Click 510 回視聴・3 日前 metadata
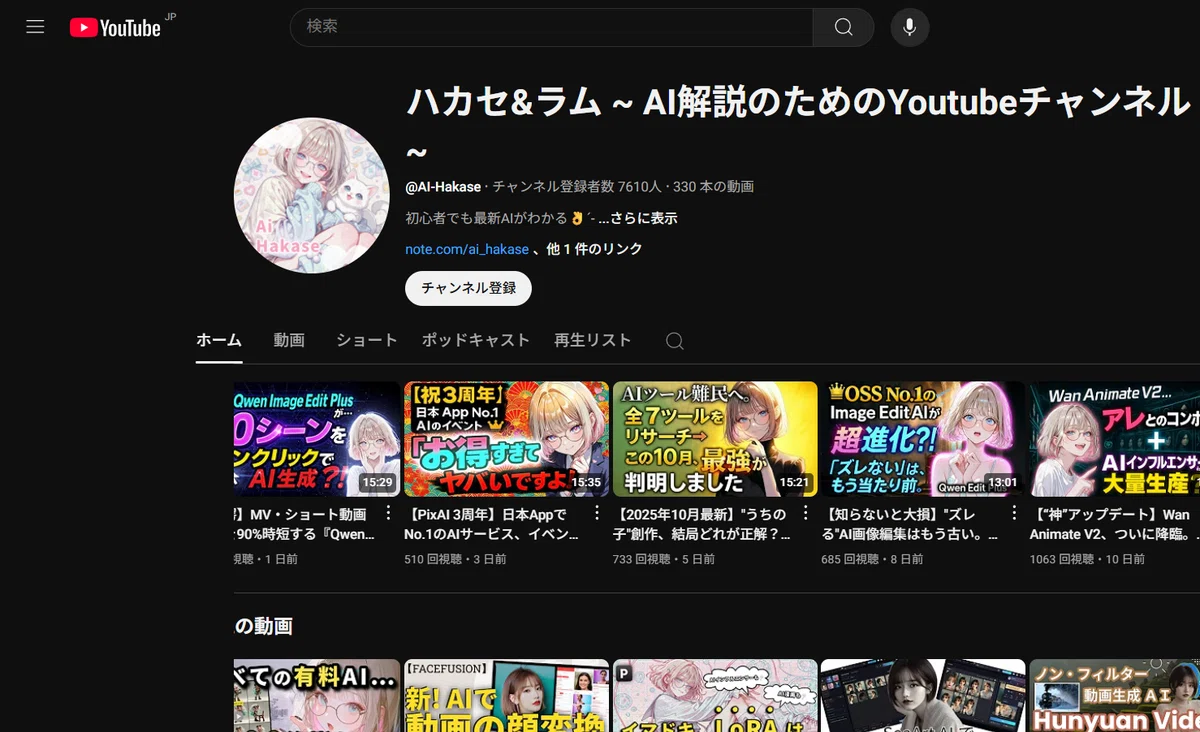The width and height of the screenshot is (1200, 732). (x=455, y=559)
